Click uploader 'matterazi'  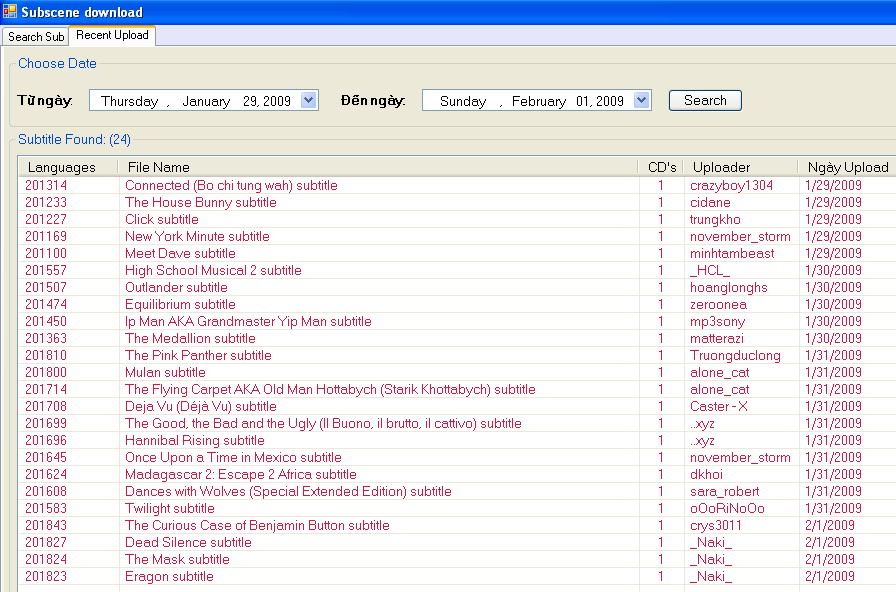click(x=717, y=339)
